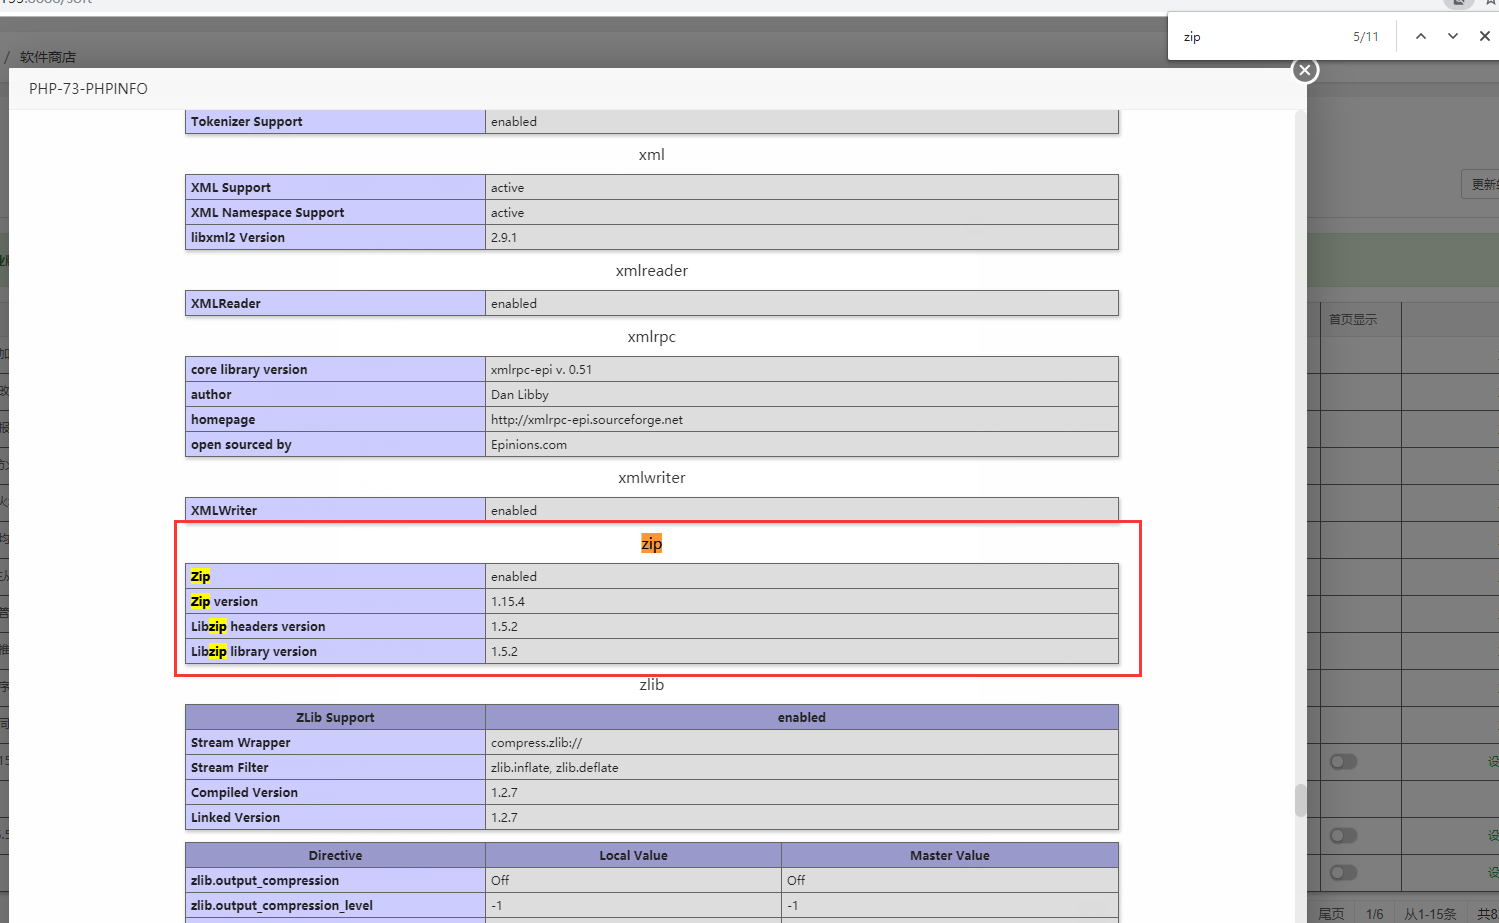1499x923 pixels.
Task: Jump to next find match with down arrow
Action: tap(1452, 36)
